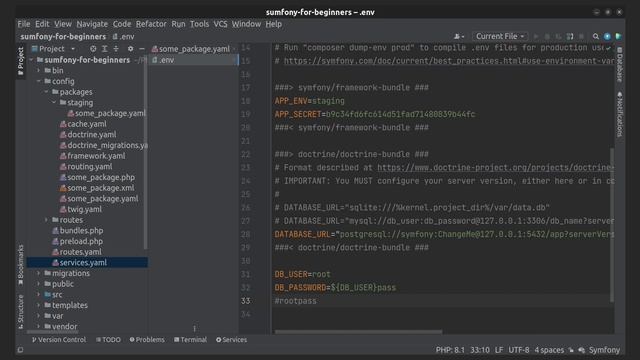Toggle the Structure tool window side button

point(20,311)
